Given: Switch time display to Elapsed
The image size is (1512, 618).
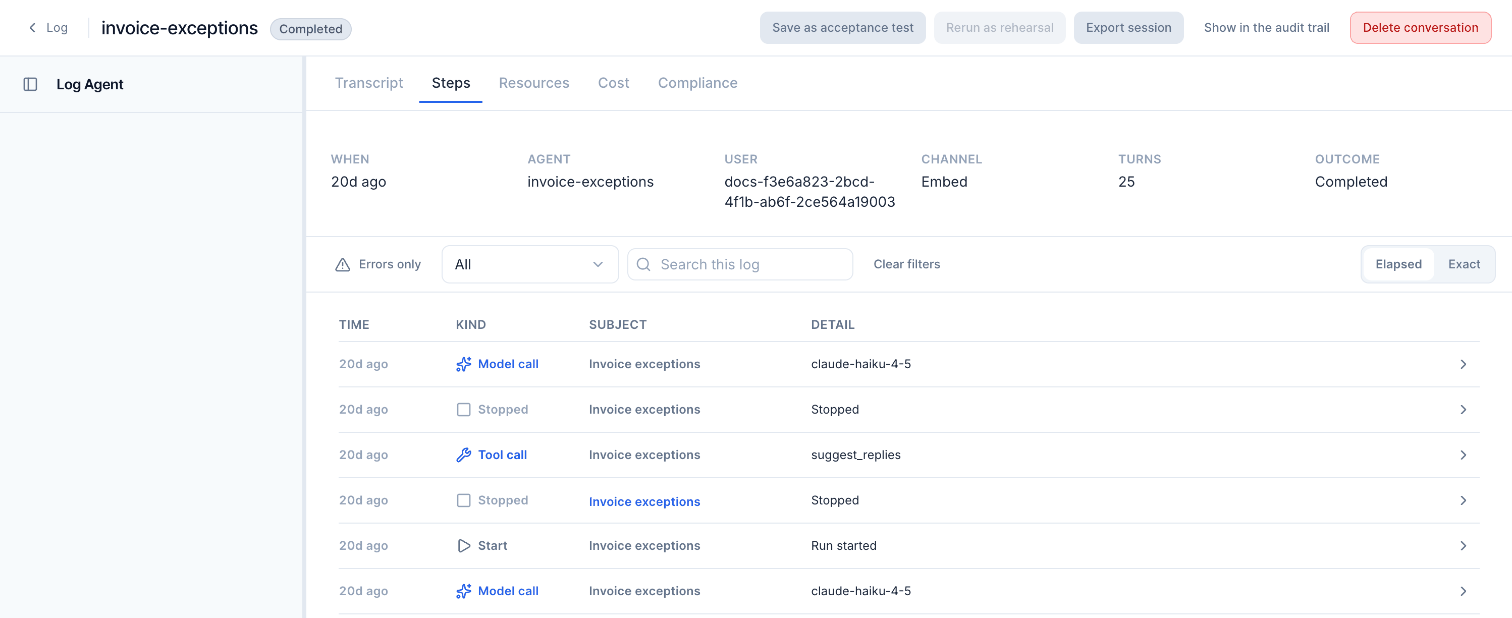Looking at the screenshot, I should (x=1398, y=265).
